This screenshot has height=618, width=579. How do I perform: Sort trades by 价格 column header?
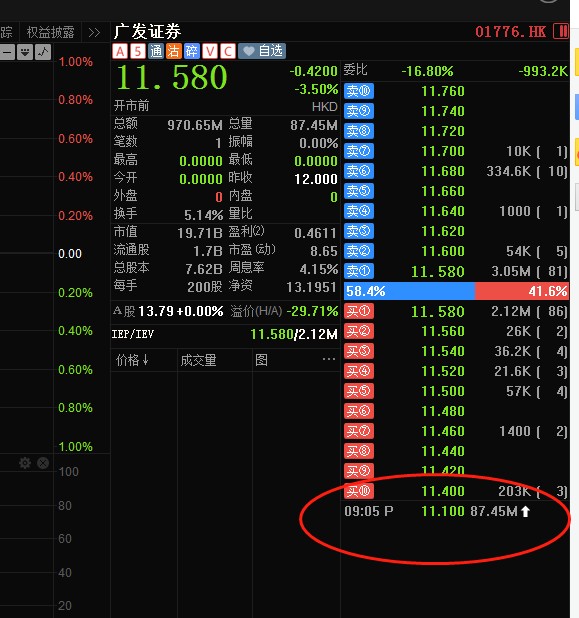pyautogui.click(x=132, y=360)
